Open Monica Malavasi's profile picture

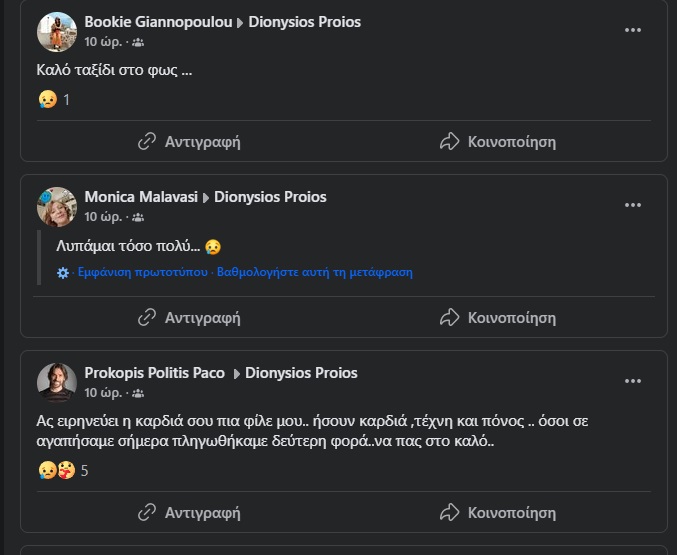click(57, 207)
